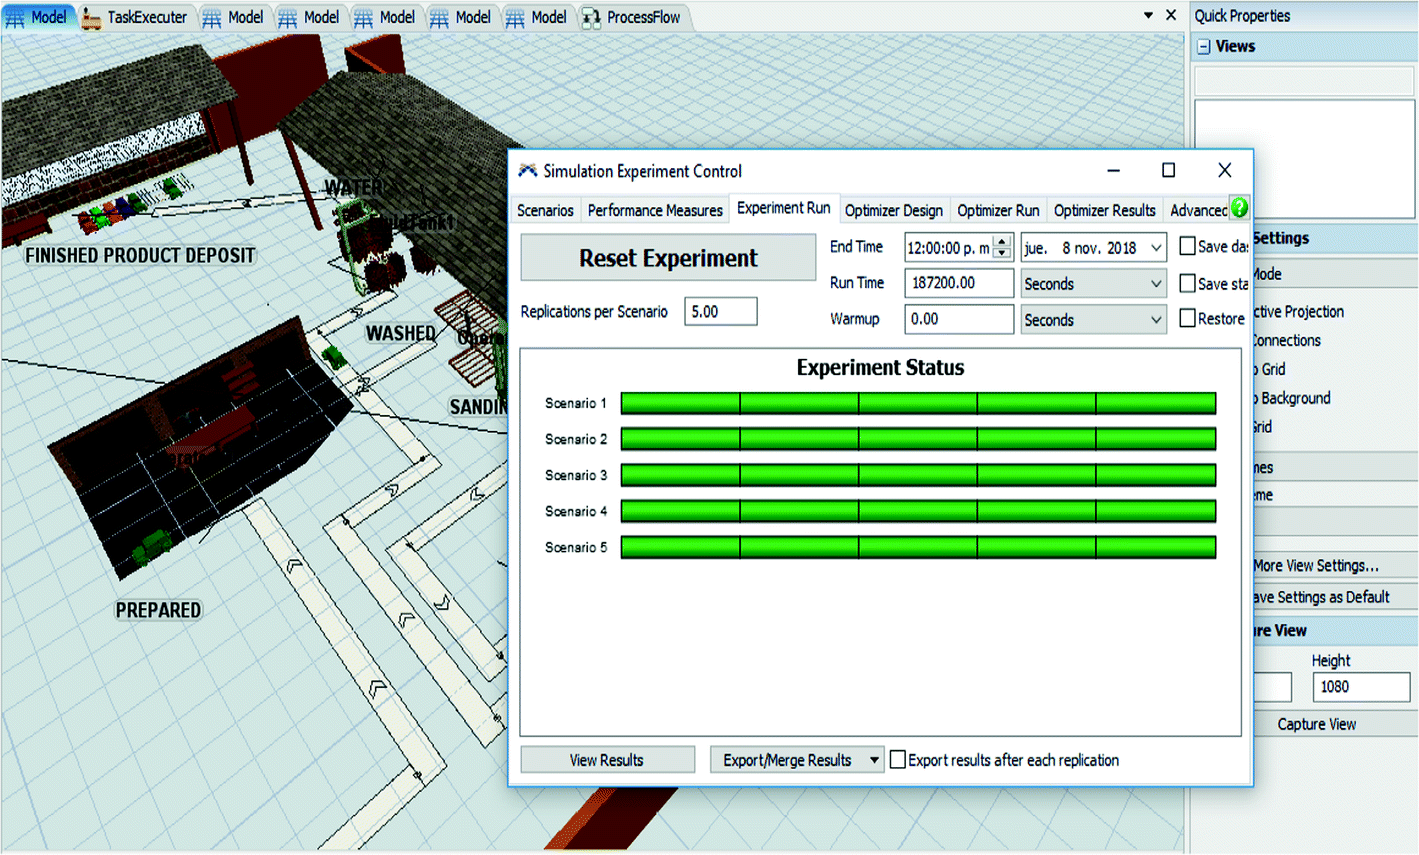Click the green help icon in dialog
Image resolution: width=1419 pixels, height=855 pixels.
pyautogui.click(x=1239, y=208)
